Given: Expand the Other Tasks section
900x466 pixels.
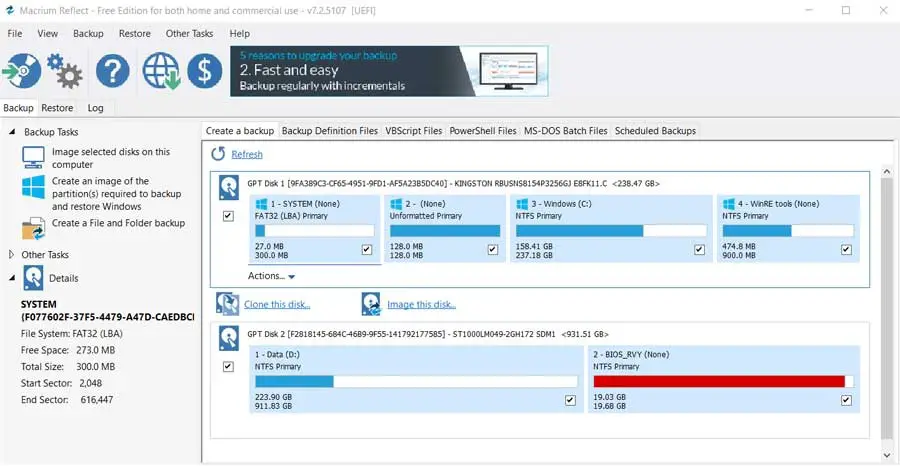Looking at the screenshot, I should pyautogui.click(x=11, y=254).
